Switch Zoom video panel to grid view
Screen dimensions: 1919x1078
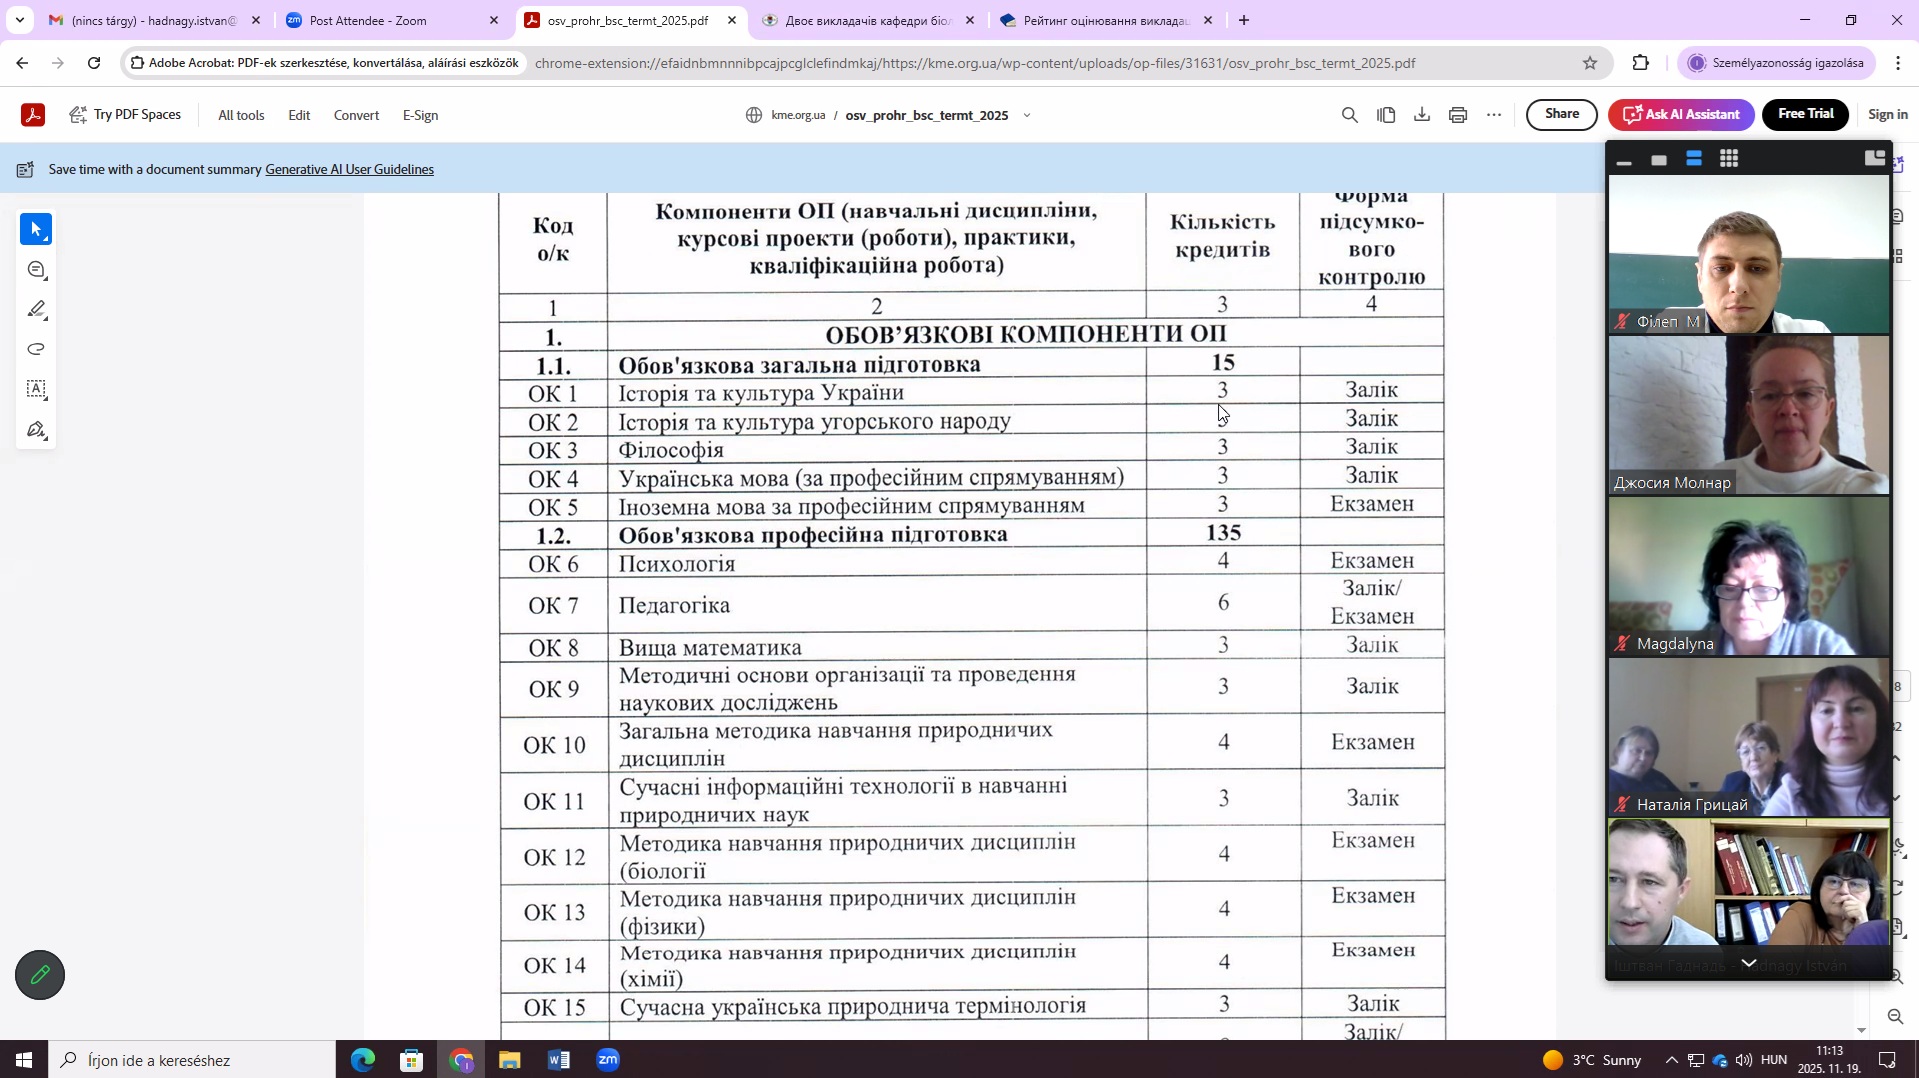[x=1728, y=159]
